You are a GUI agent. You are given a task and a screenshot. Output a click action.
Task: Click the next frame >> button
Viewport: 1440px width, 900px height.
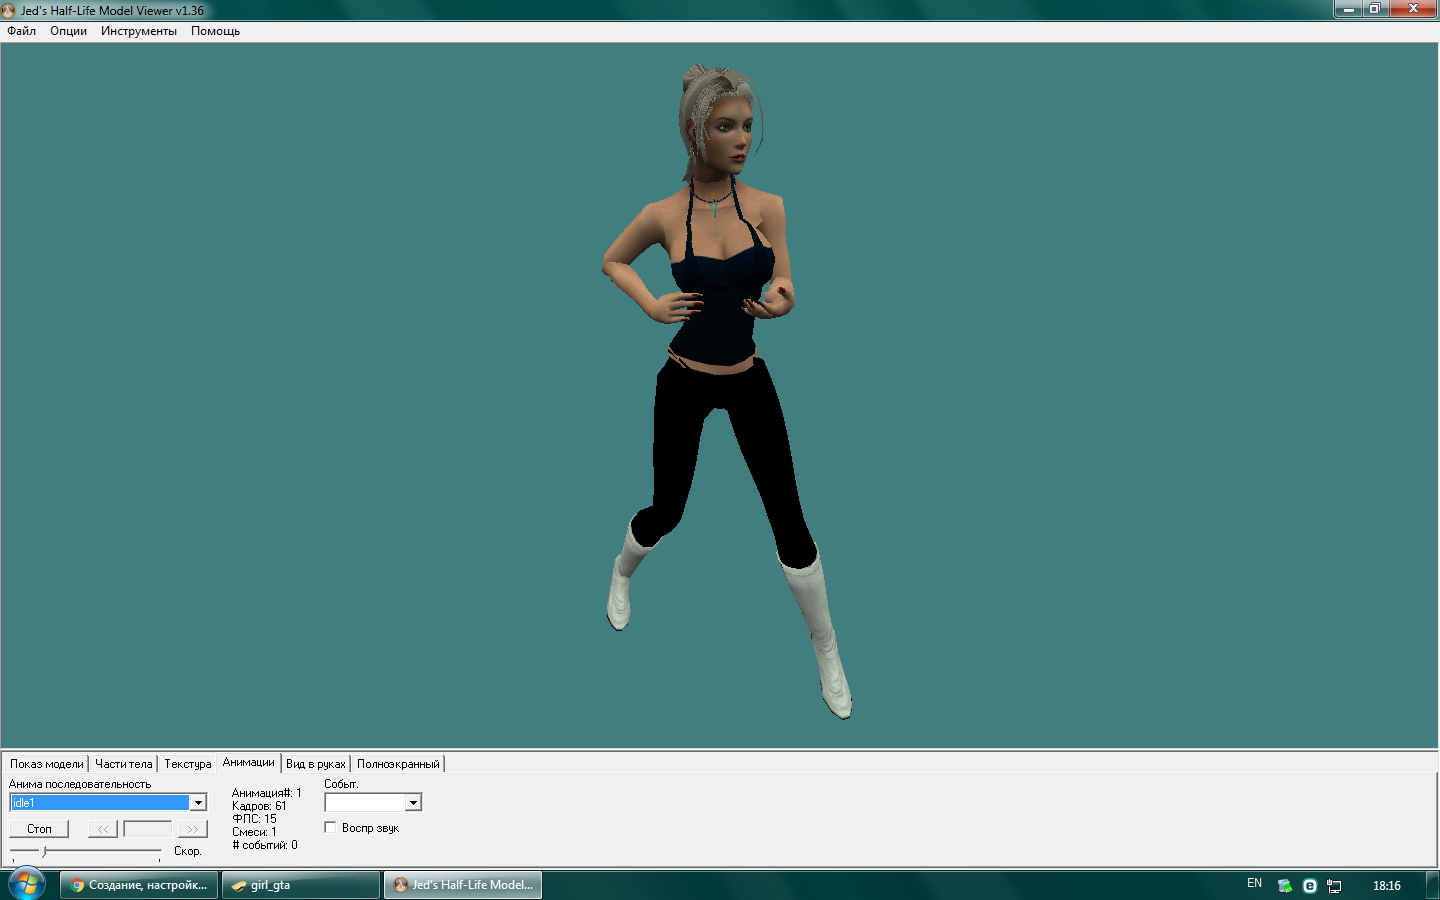pyautogui.click(x=193, y=829)
